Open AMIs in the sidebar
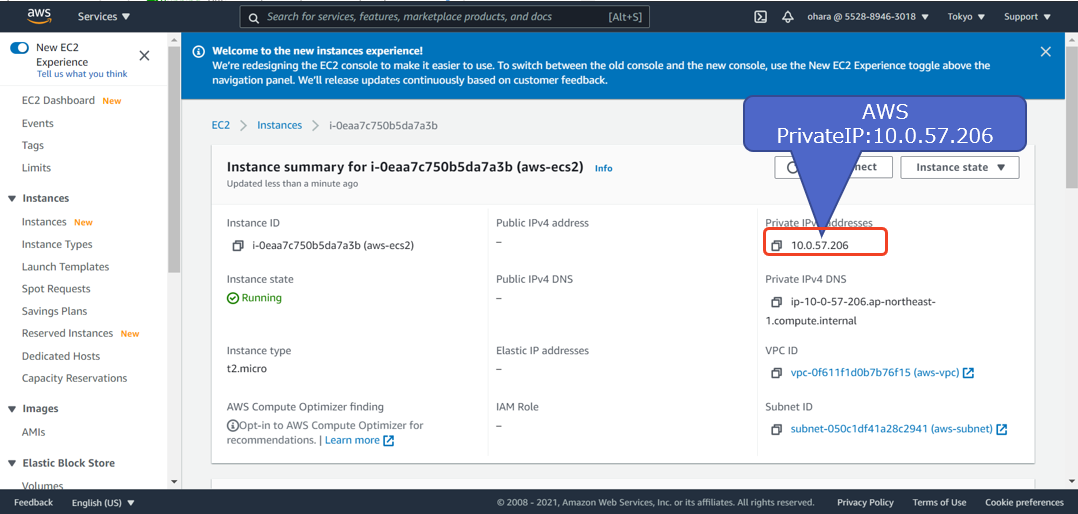The width and height of the screenshot is (1078, 514). tap(34, 432)
